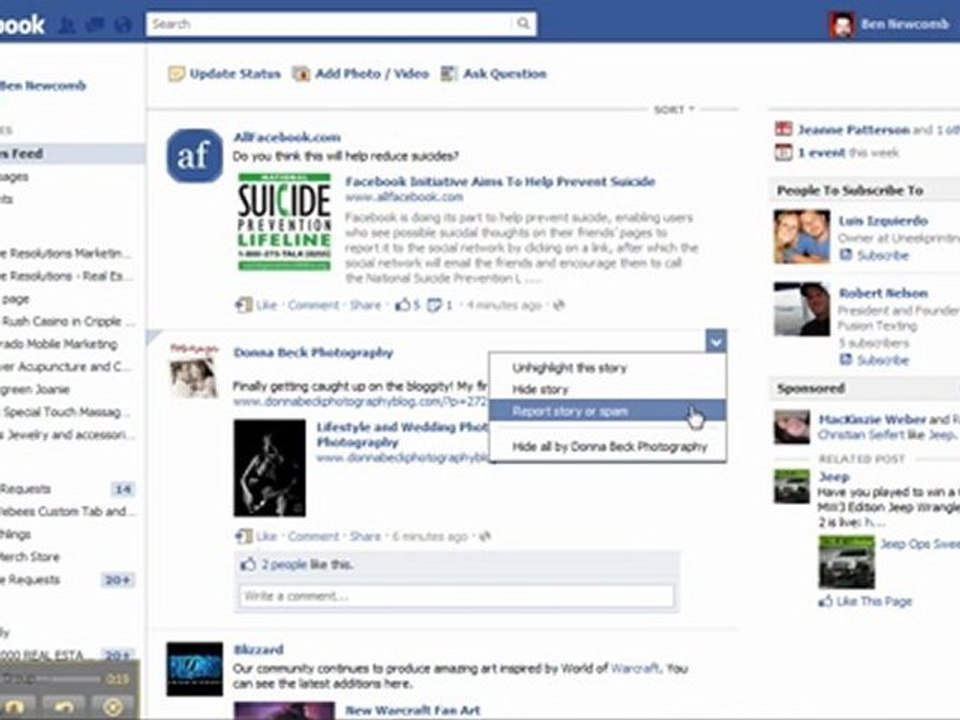Open the Blizzard logo thumbnail
Screen dimensions: 960x720
pyautogui.click(x=195, y=669)
